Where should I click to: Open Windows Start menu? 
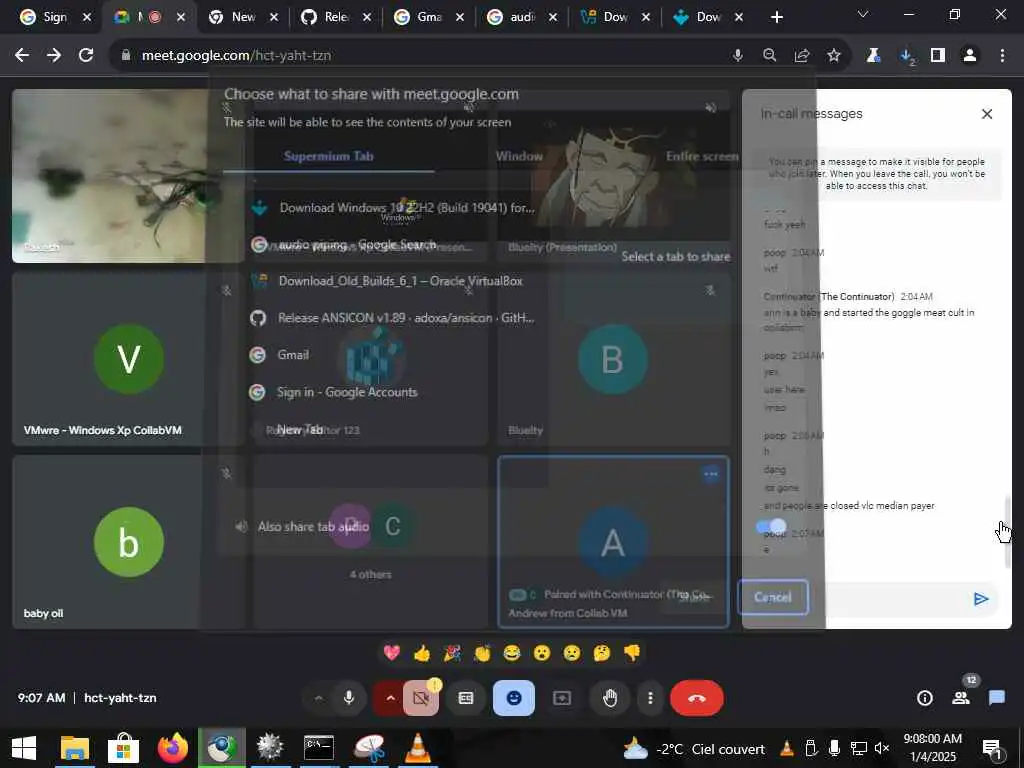(24, 748)
